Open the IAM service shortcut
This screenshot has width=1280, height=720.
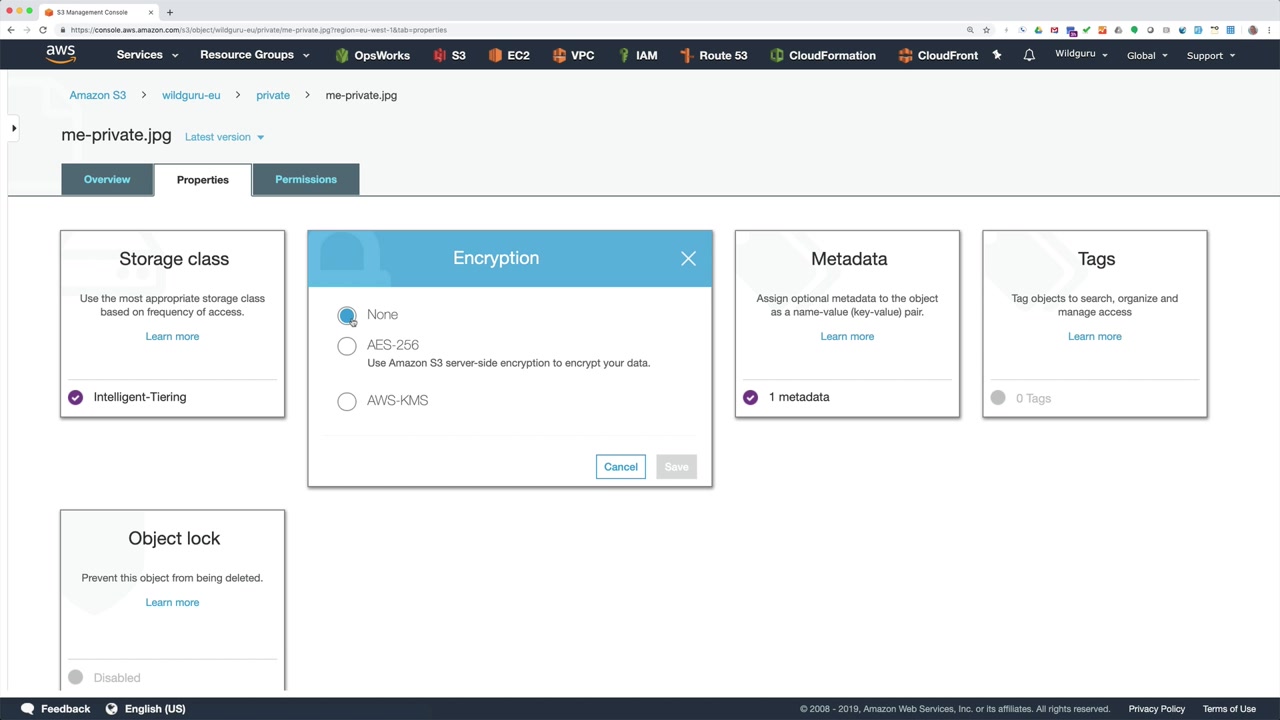pyautogui.click(x=638, y=56)
